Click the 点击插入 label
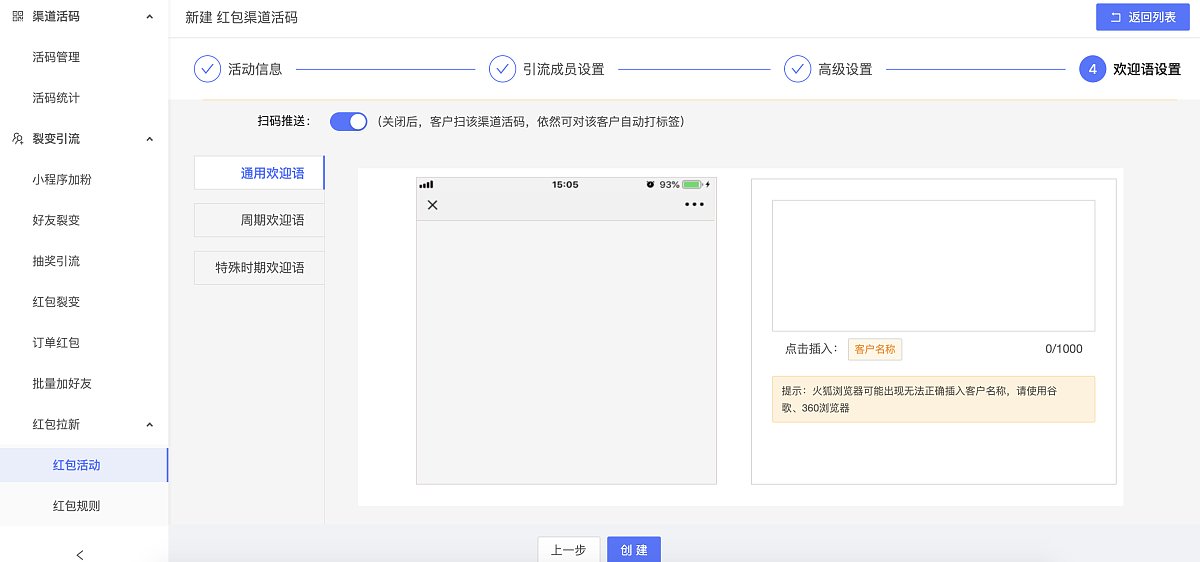The image size is (1200, 562). (x=811, y=349)
